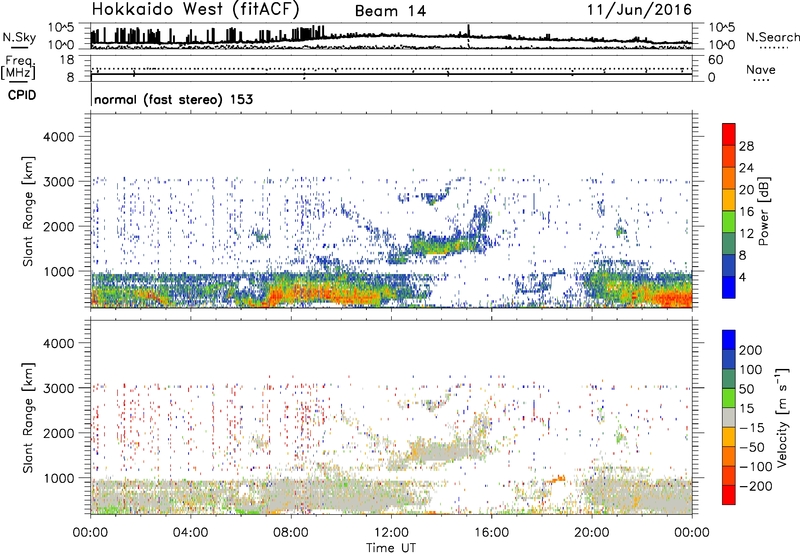Click the 'N.Sky' legend label

coord(19,37)
